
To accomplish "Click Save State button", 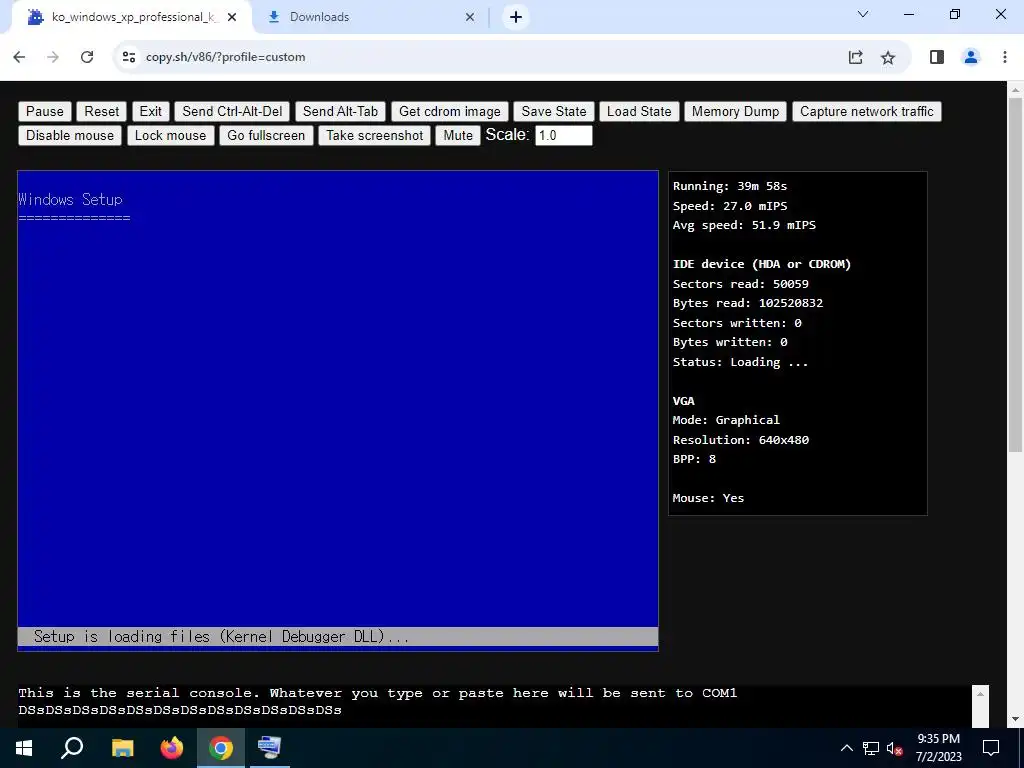I will pyautogui.click(x=554, y=111).
